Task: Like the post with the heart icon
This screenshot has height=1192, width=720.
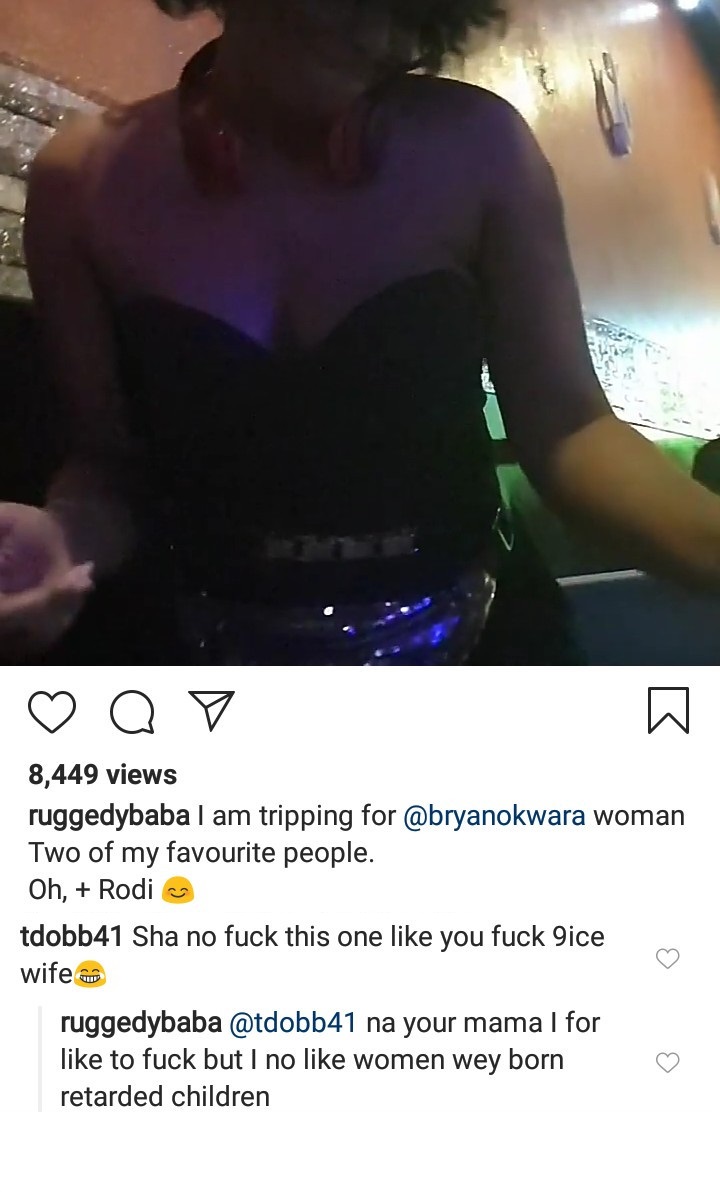Action: coord(52,712)
